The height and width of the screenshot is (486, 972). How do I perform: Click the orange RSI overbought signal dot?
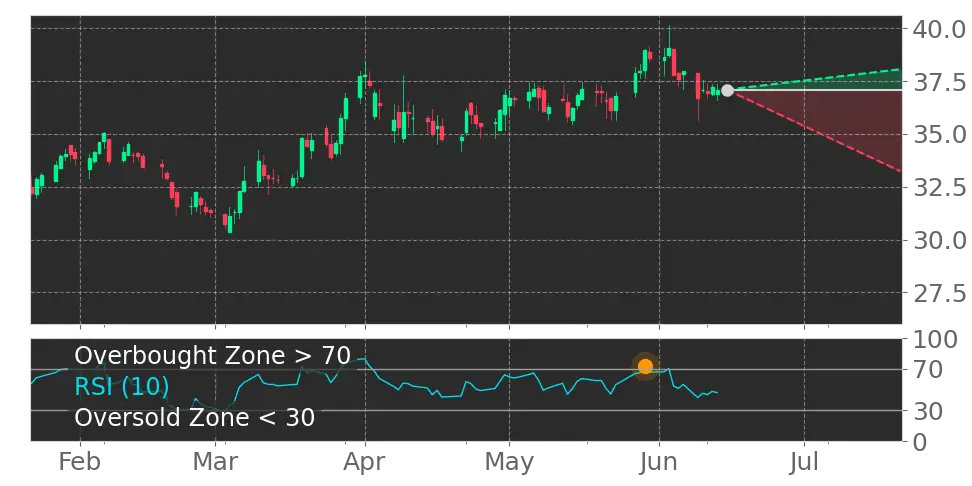(x=645, y=366)
